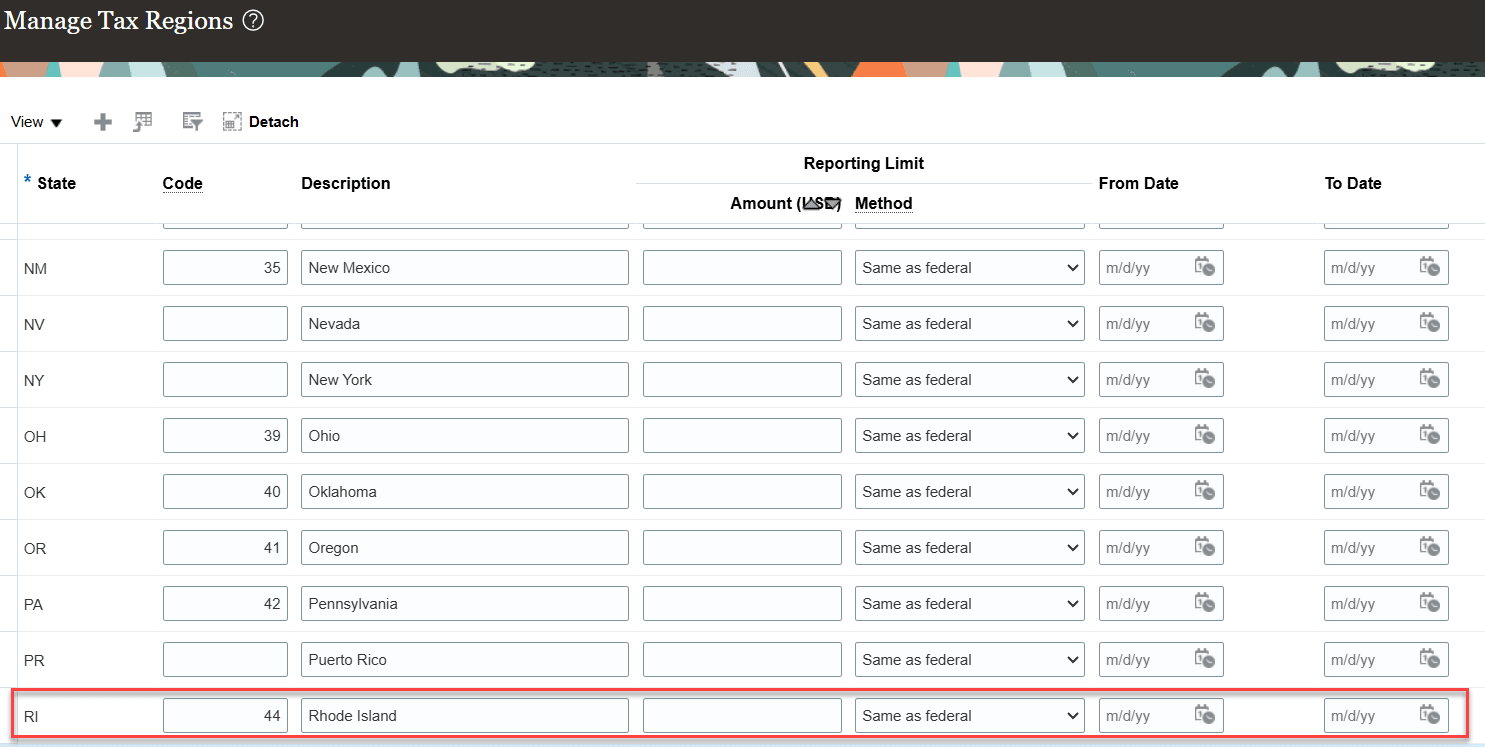1485x747 pixels.
Task: Open the View menu
Action: [x=35, y=121]
